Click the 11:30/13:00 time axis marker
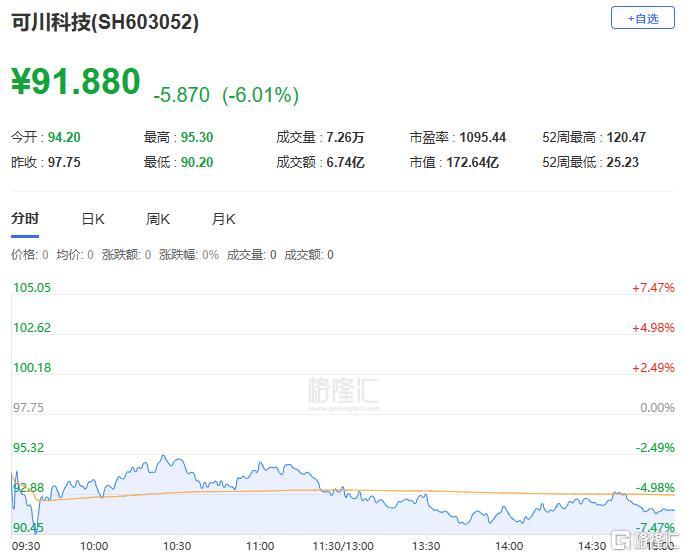This screenshot has height=557, width=686. point(343,546)
